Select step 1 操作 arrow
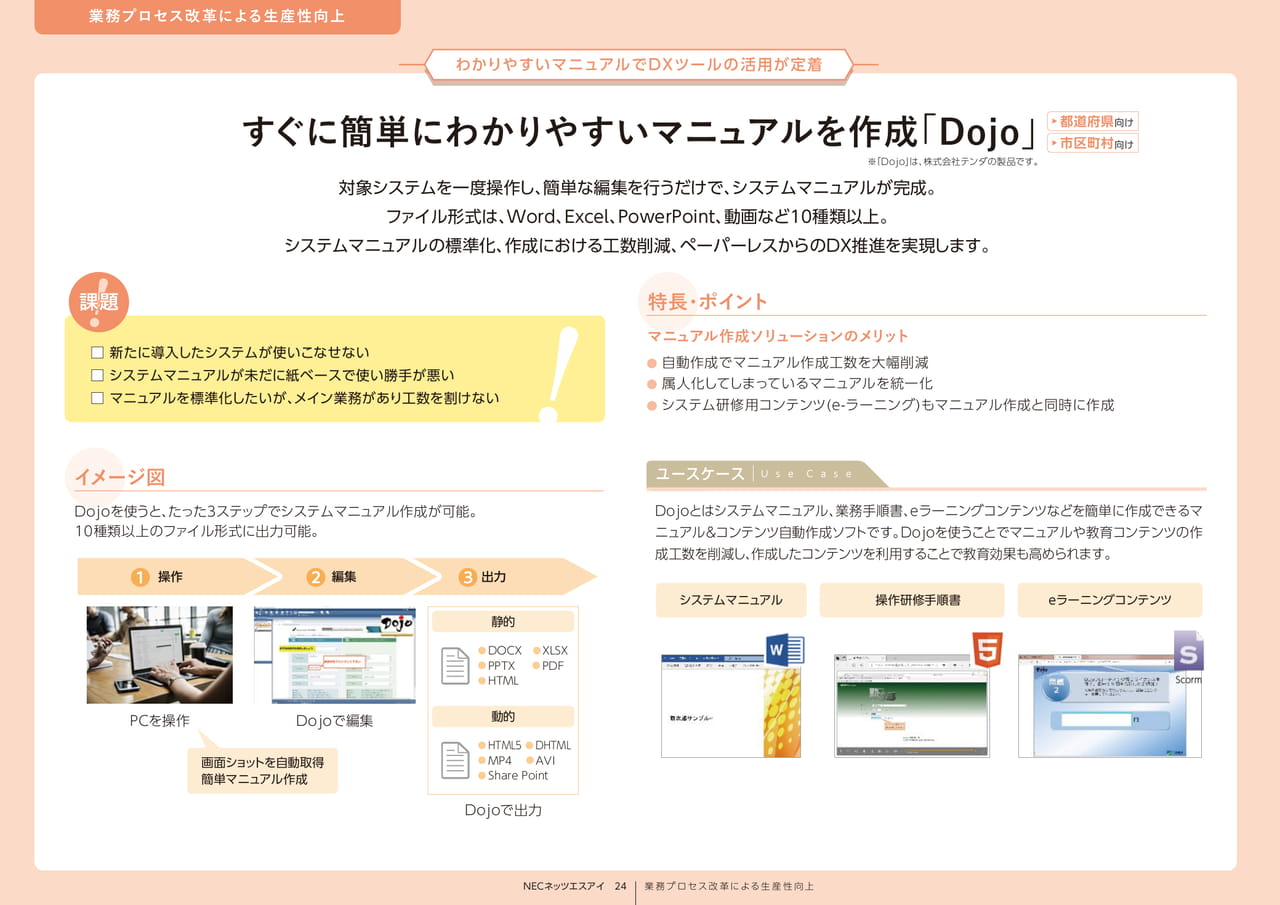This screenshot has width=1280, height=905. 175,577
